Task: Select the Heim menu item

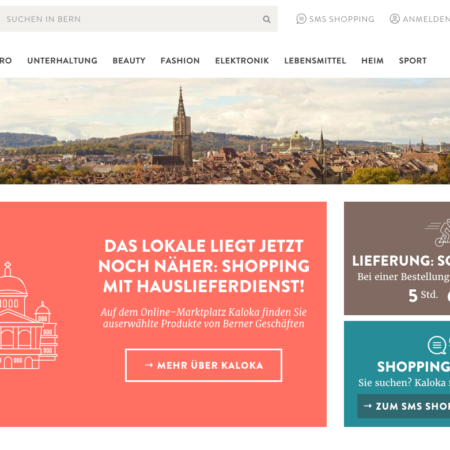Action: (372, 61)
